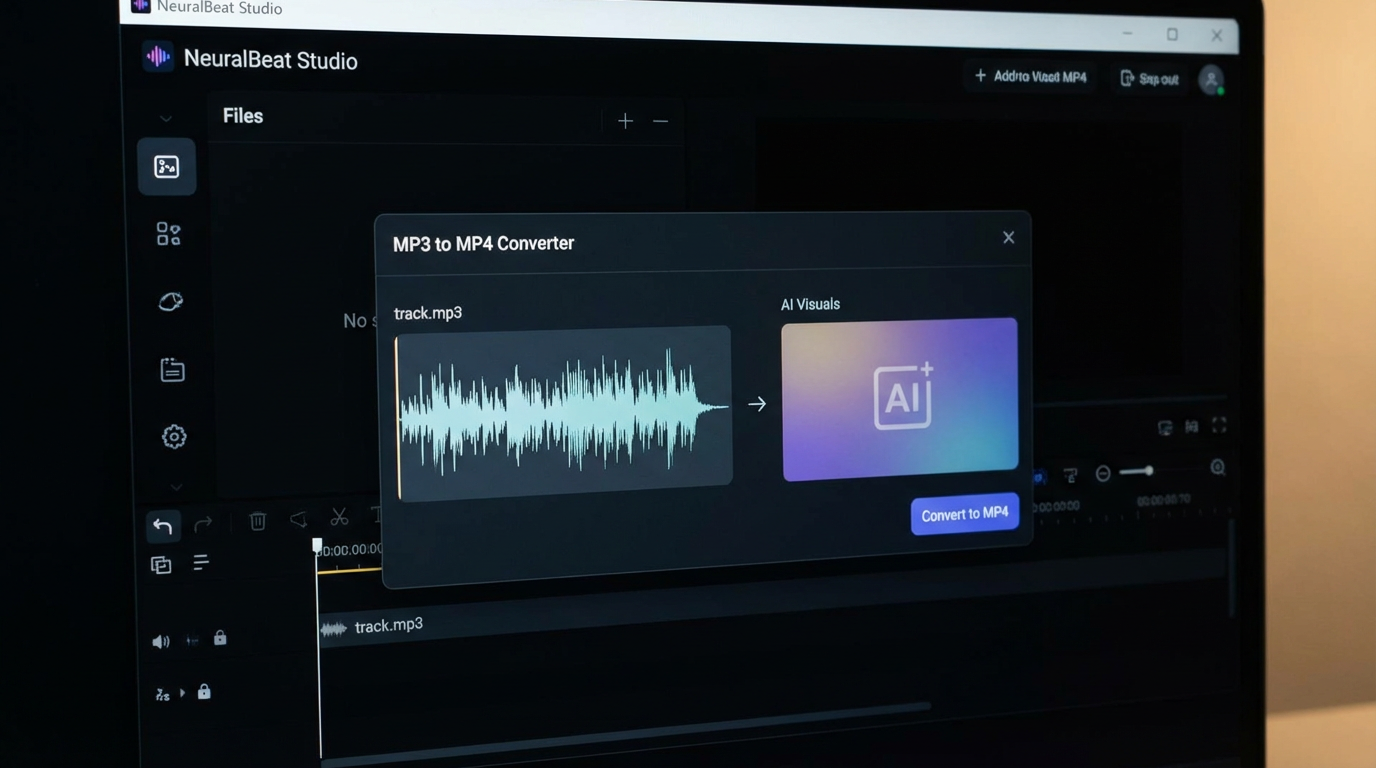The height and width of the screenshot is (768, 1376).
Task: Open the notes document sidebar icon
Action: [172, 369]
